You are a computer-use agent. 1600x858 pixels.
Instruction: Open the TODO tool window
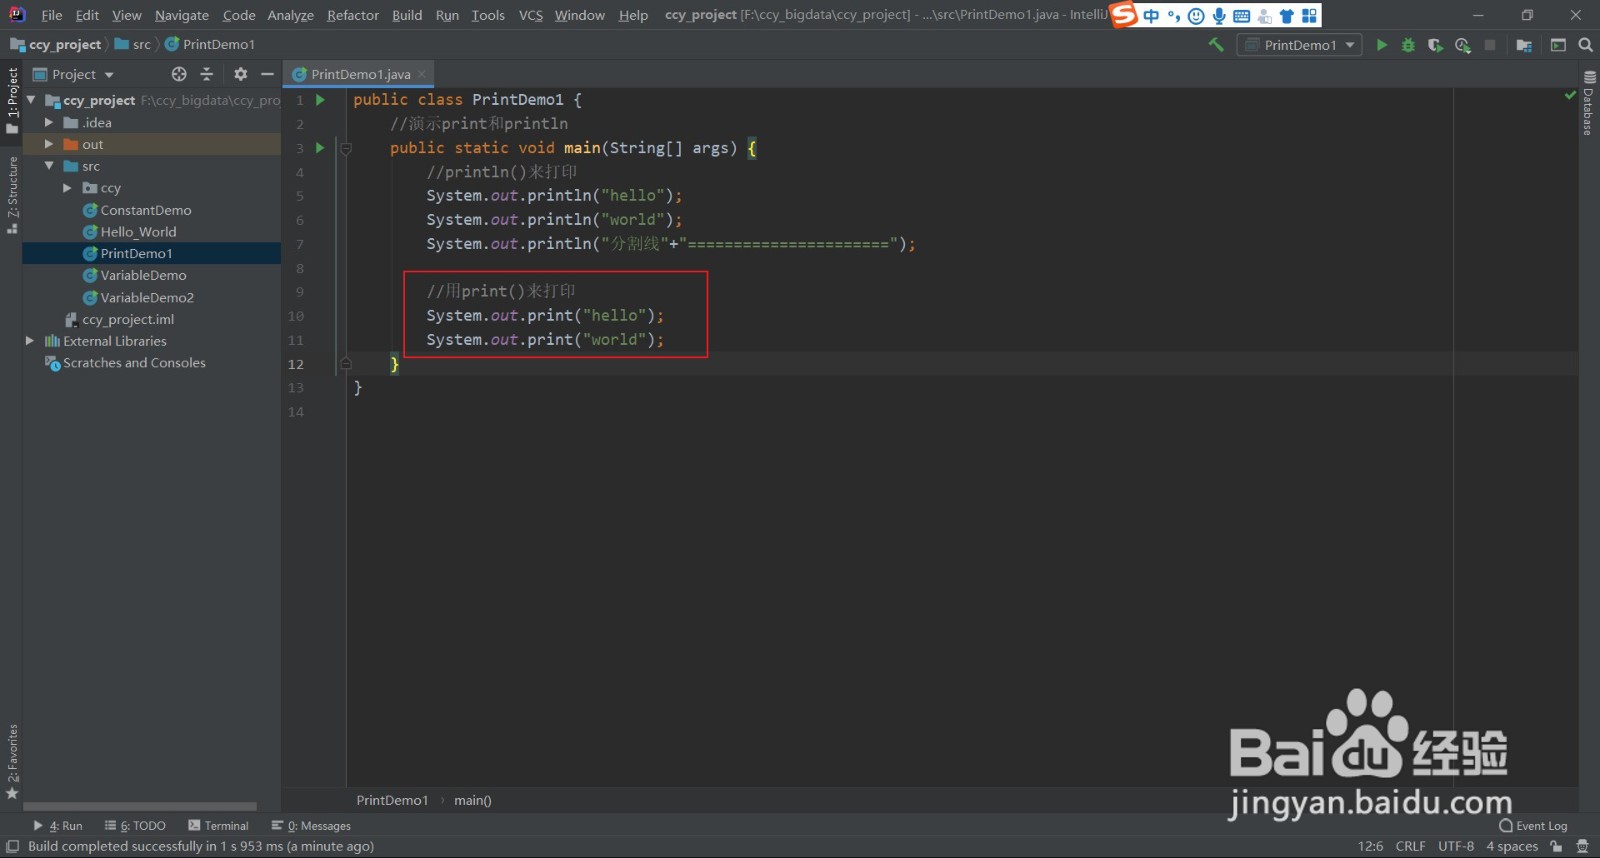tap(135, 826)
